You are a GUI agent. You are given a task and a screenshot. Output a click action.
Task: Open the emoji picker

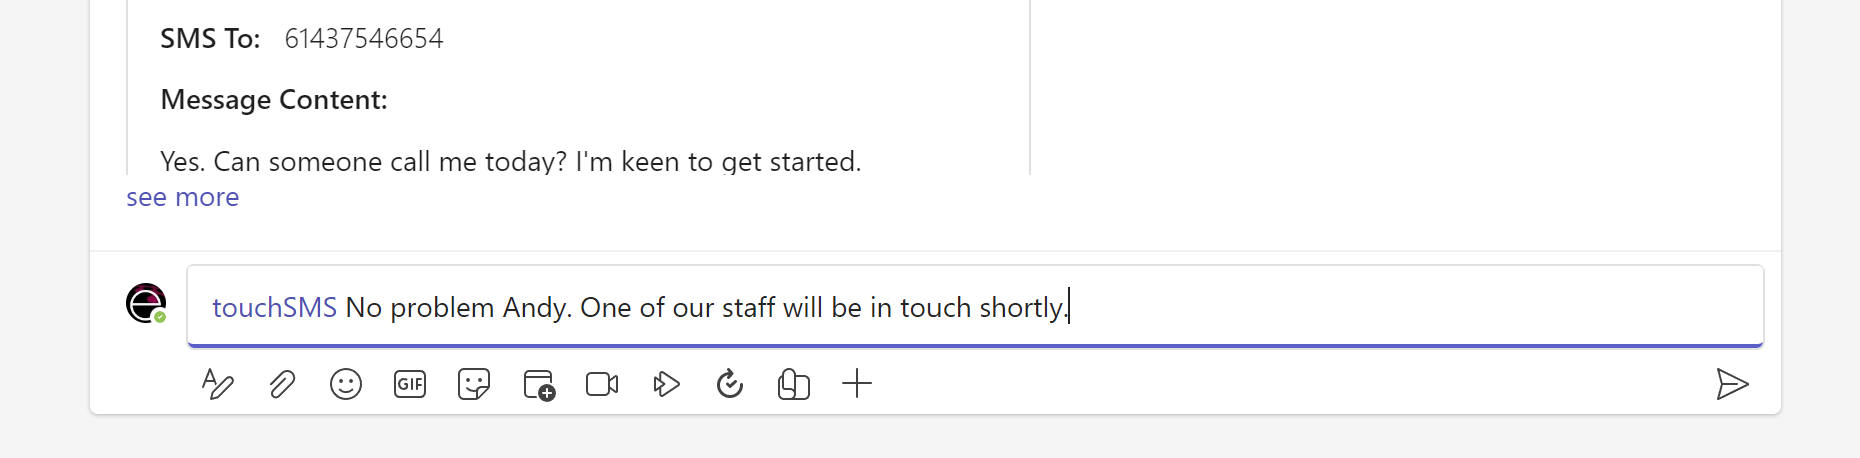(x=346, y=384)
